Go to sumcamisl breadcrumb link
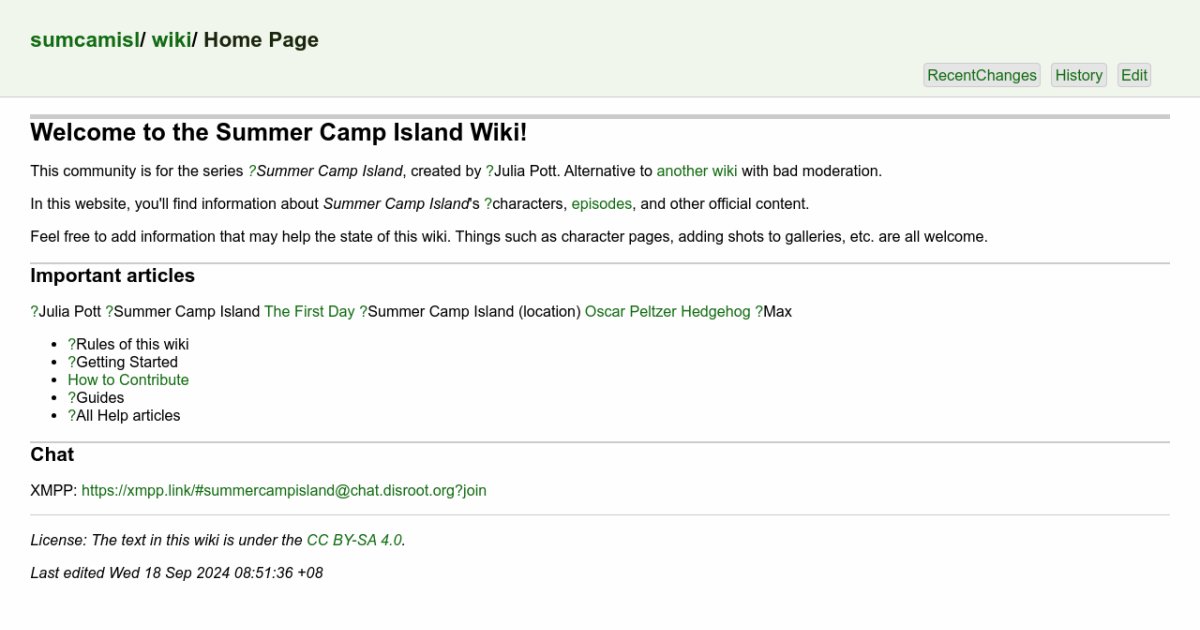Screen dimensions: 1200x630 pos(85,40)
